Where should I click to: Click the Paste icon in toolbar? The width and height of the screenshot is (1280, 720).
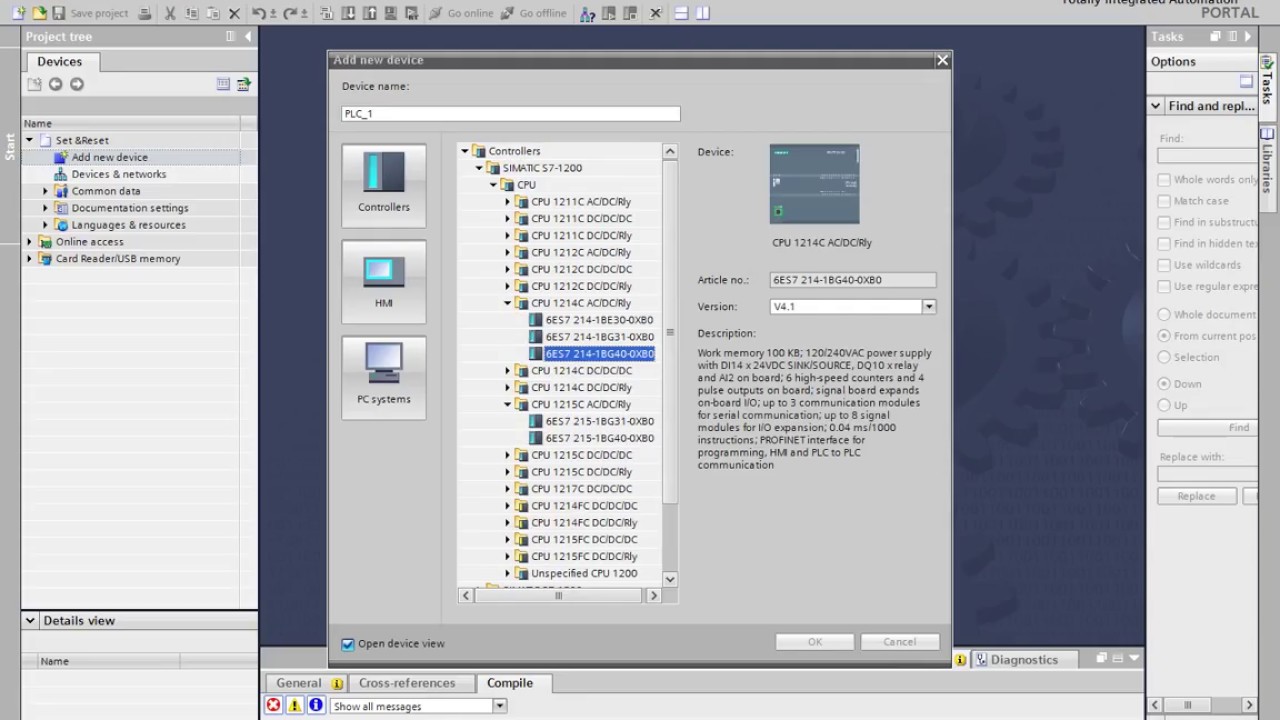[x=213, y=13]
